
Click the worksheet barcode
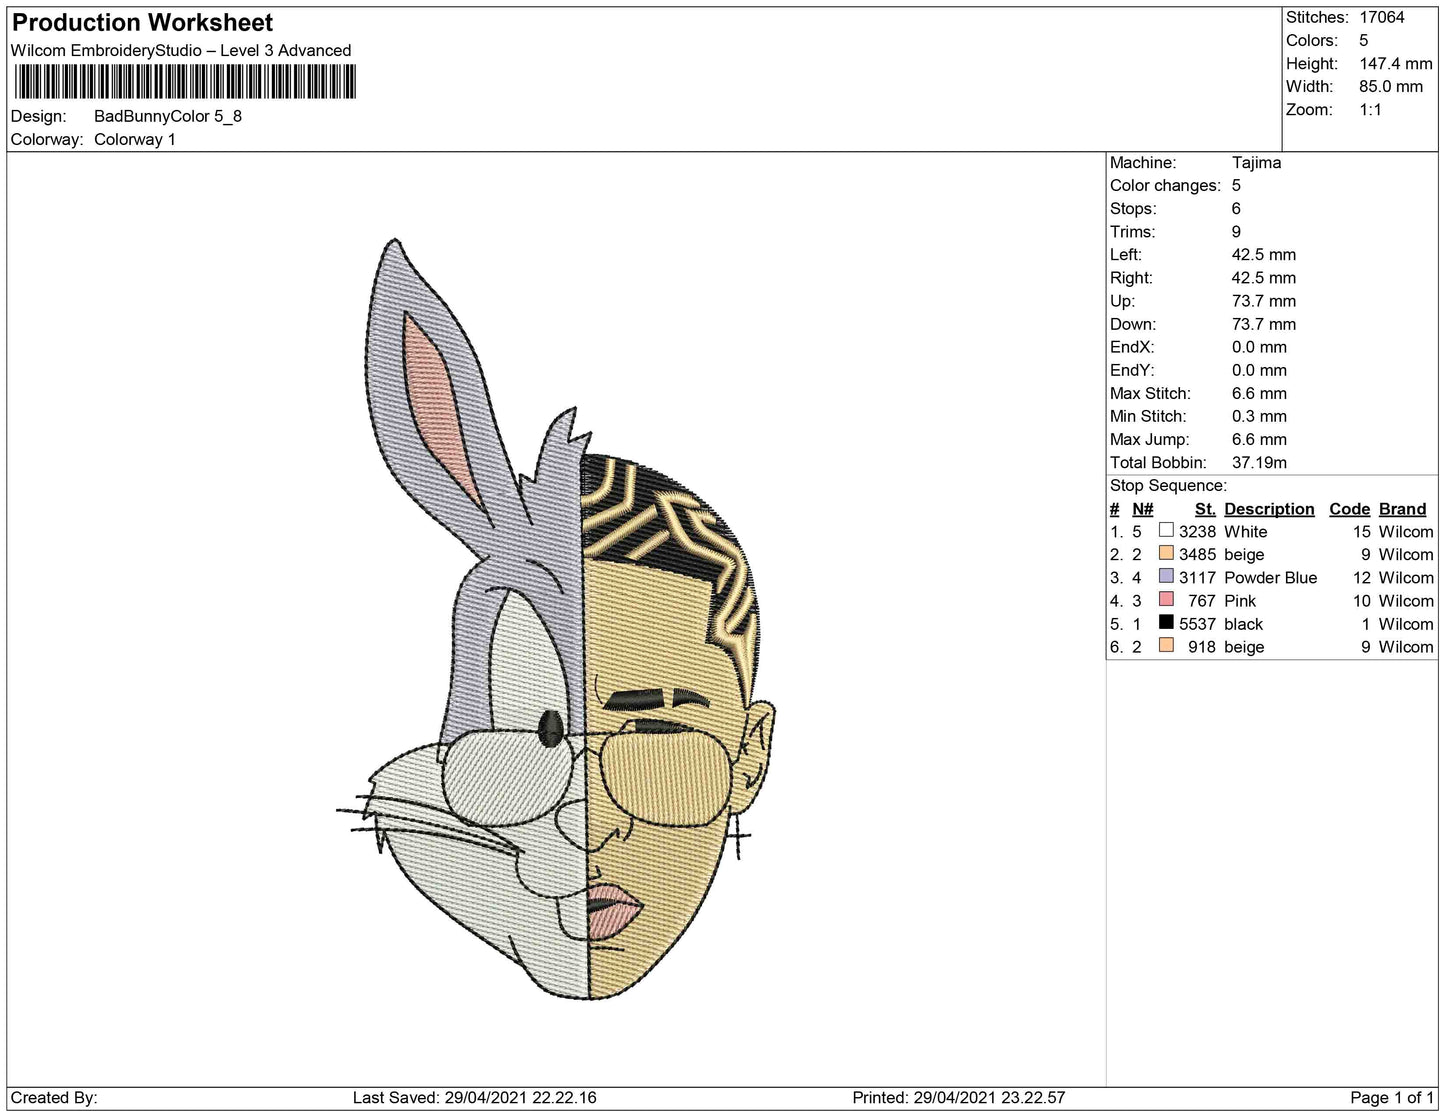pyautogui.click(x=184, y=82)
